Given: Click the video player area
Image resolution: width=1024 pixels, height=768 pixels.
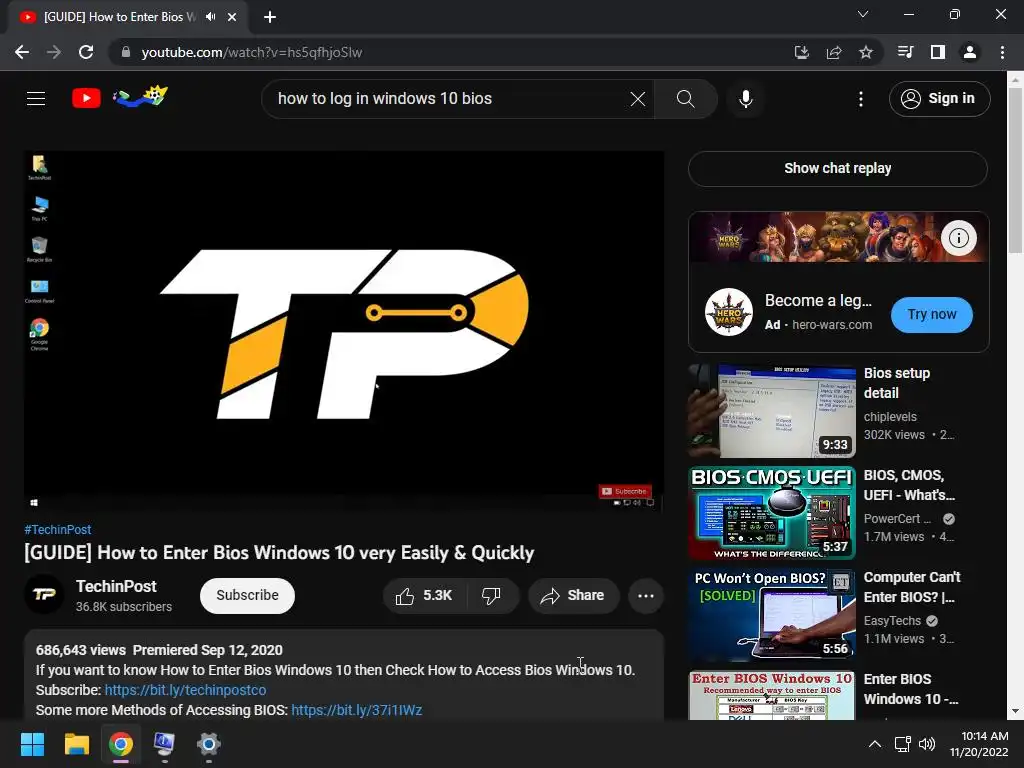Looking at the screenshot, I should 344,330.
